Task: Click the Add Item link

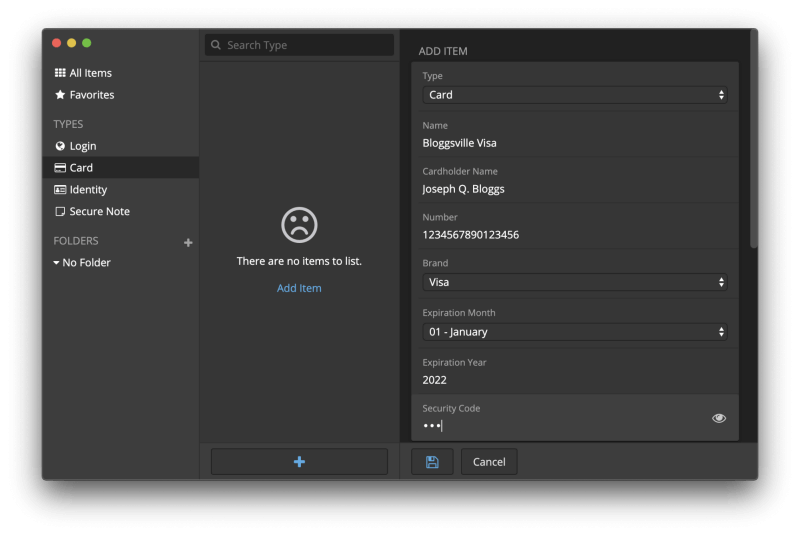Action: pyautogui.click(x=299, y=288)
